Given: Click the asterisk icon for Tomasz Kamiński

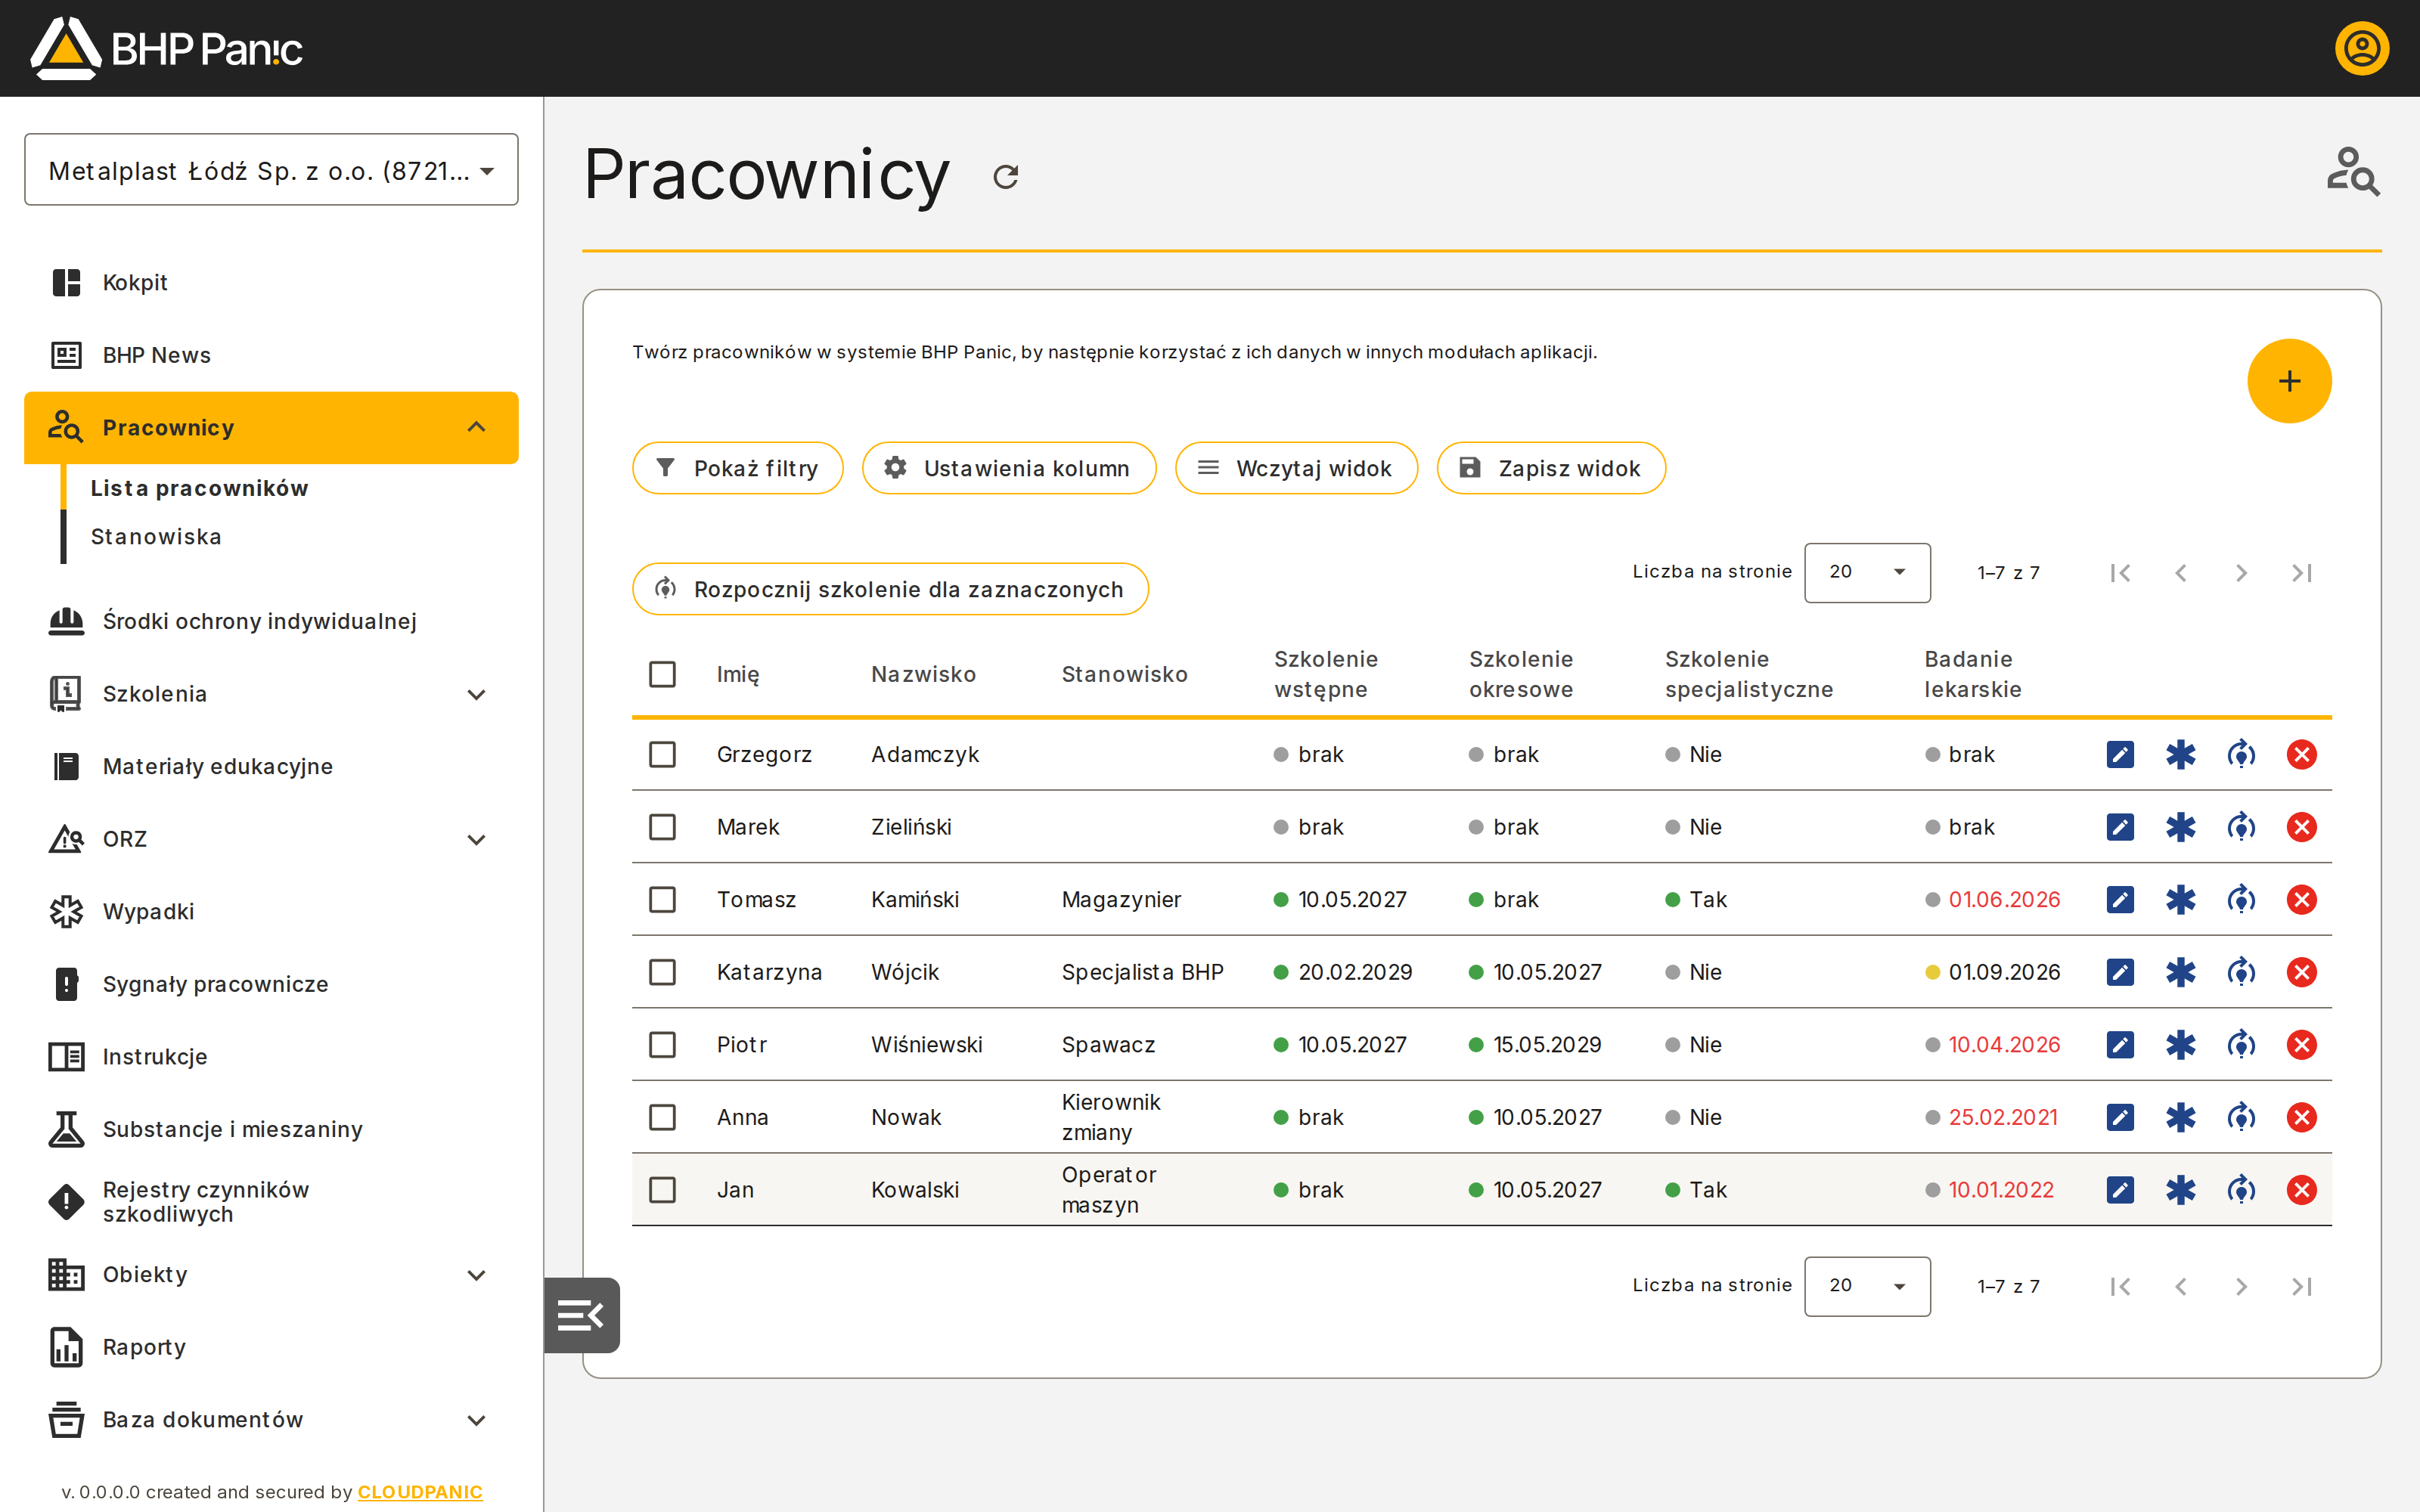Looking at the screenshot, I should coord(2180,899).
